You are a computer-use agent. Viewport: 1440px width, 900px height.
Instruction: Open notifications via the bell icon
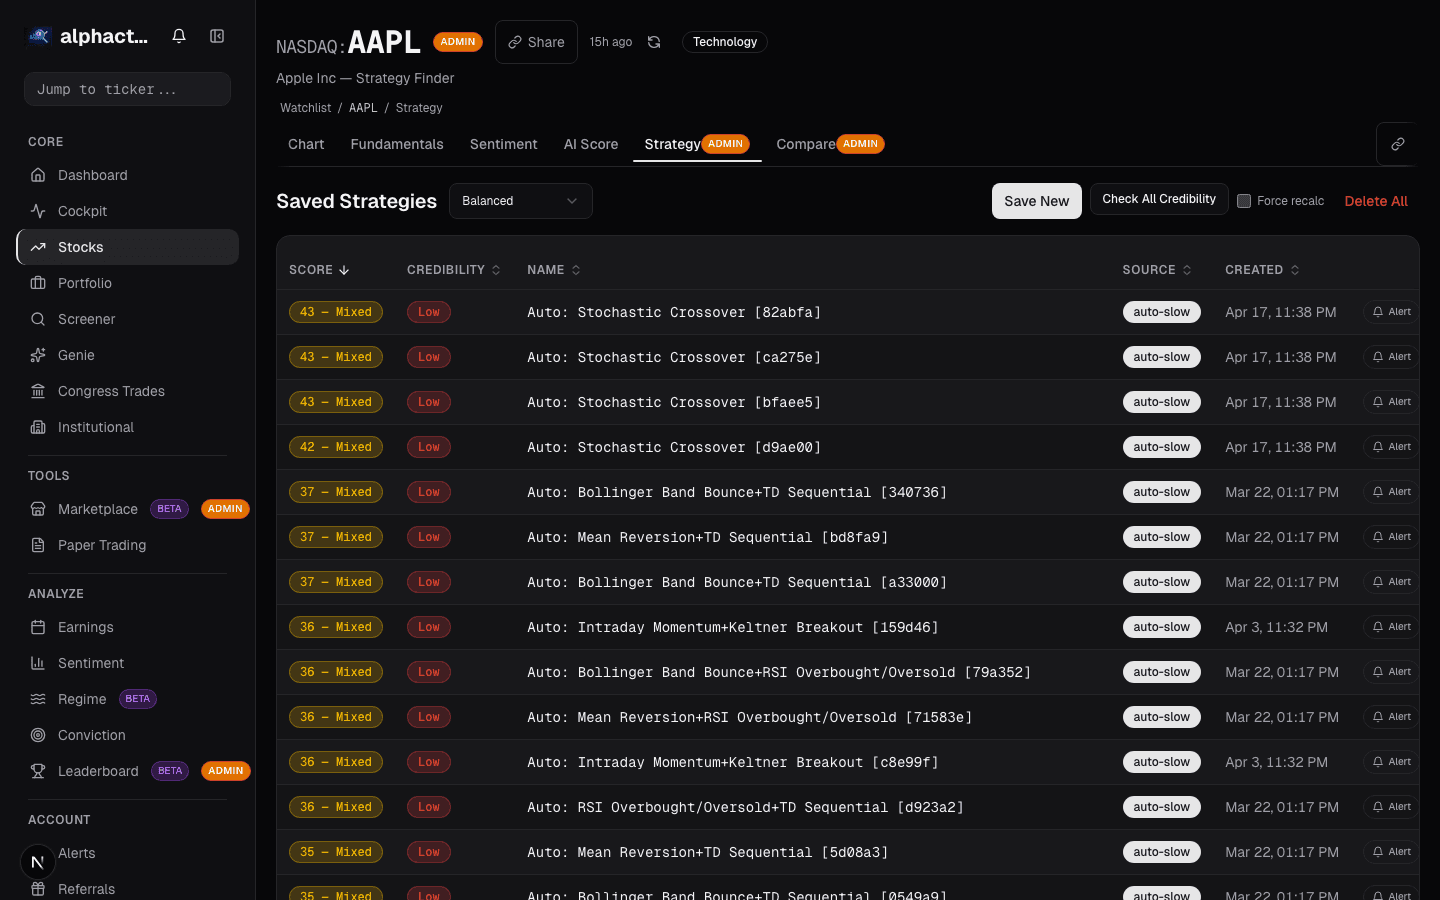pyautogui.click(x=178, y=35)
